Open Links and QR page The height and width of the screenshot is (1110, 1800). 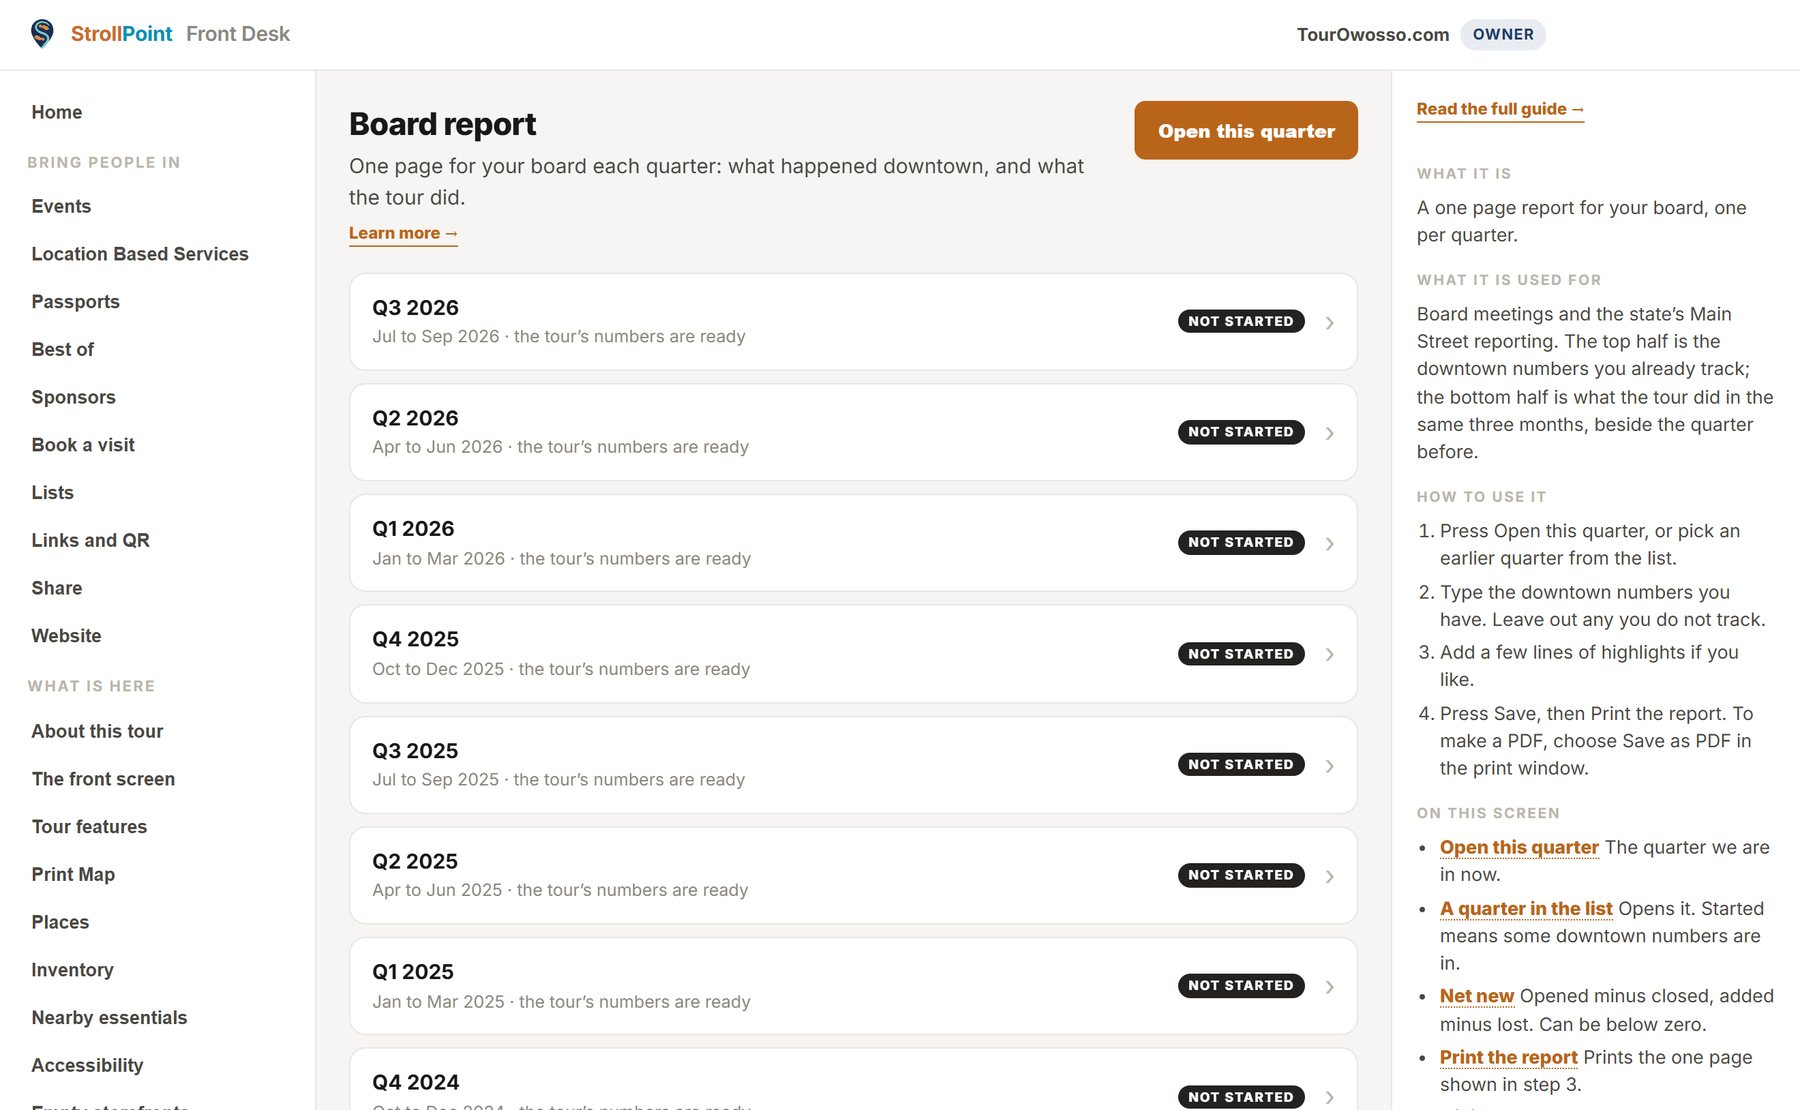click(91, 540)
